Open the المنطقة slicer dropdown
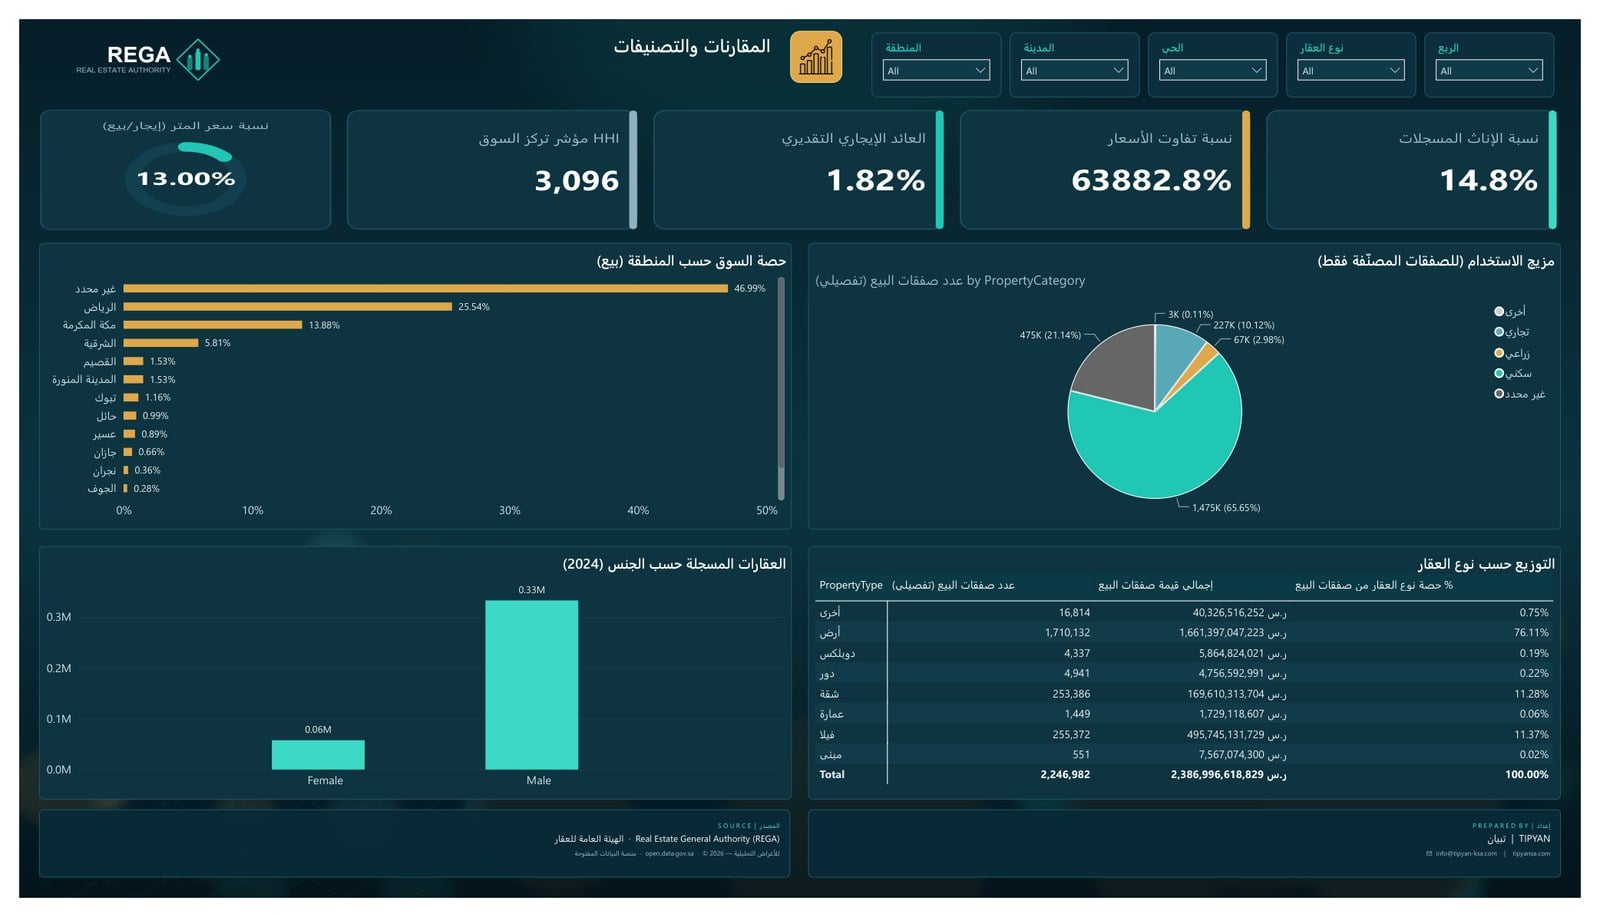1600x917 pixels. point(936,70)
